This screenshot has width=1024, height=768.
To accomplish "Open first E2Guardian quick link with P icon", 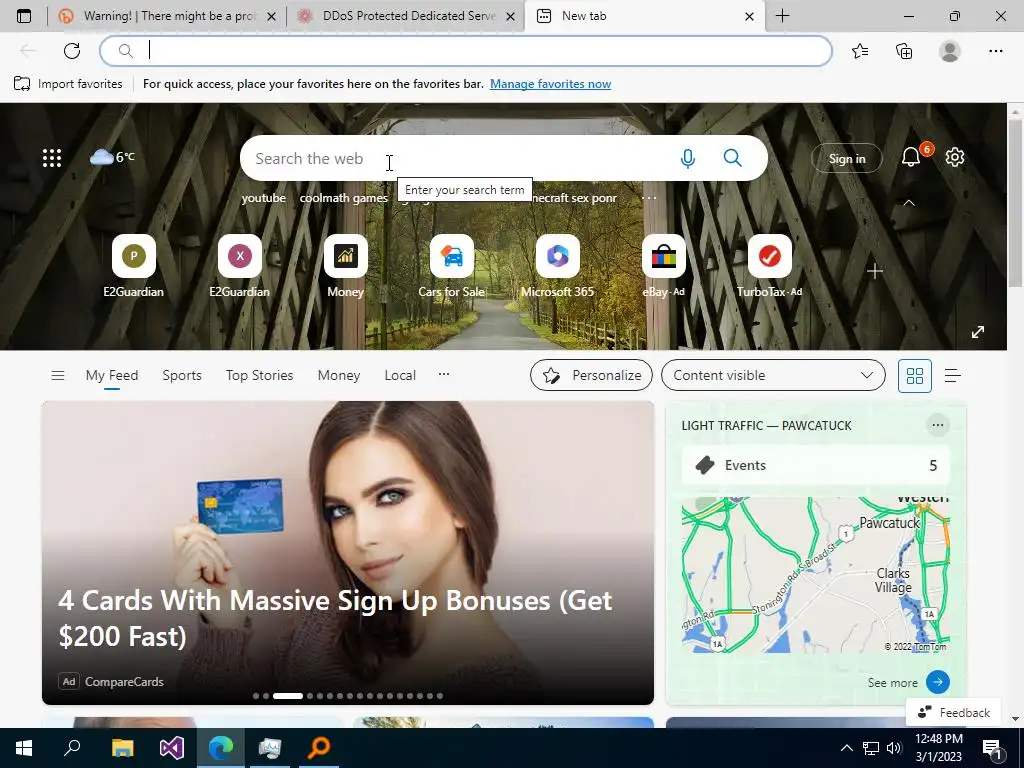I will coord(134,266).
